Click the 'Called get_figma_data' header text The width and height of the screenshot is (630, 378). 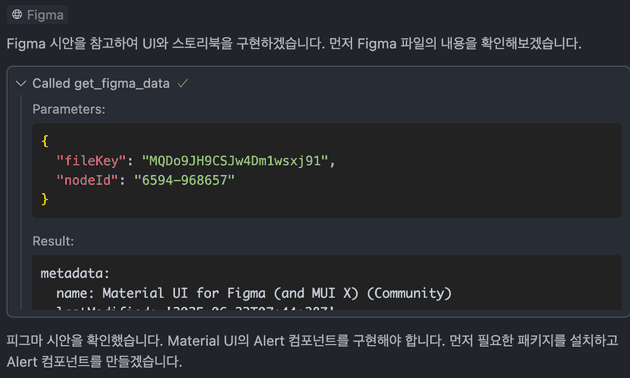coord(101,84)
